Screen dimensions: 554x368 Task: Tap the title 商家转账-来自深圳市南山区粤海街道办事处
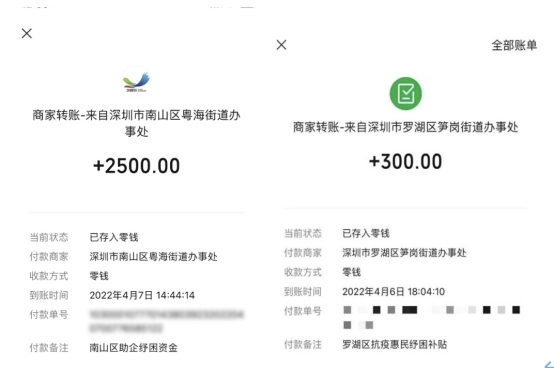pos(136,123)
